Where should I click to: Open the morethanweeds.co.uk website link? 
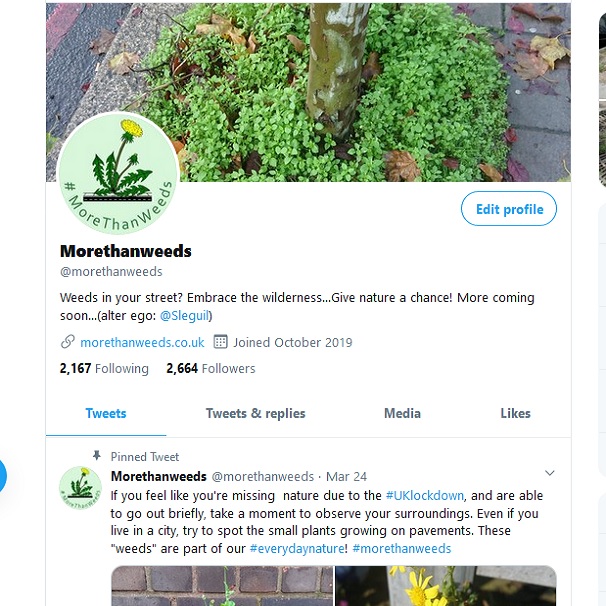pyautogui.click(x=142, y=342)
